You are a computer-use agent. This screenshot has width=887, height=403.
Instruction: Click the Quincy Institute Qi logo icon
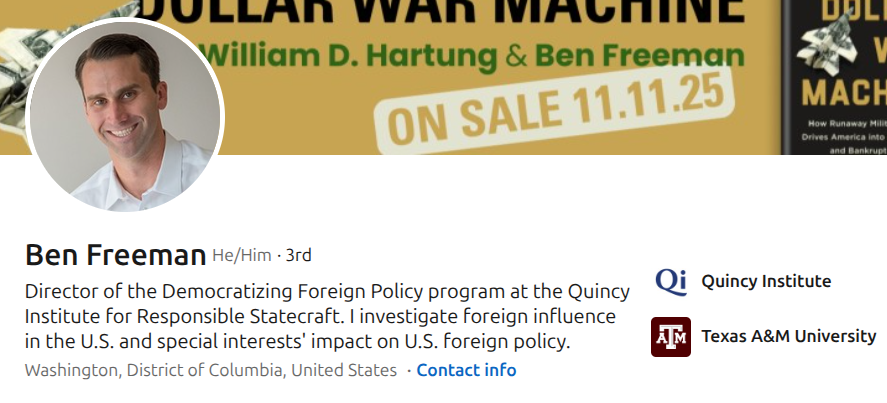671,281
